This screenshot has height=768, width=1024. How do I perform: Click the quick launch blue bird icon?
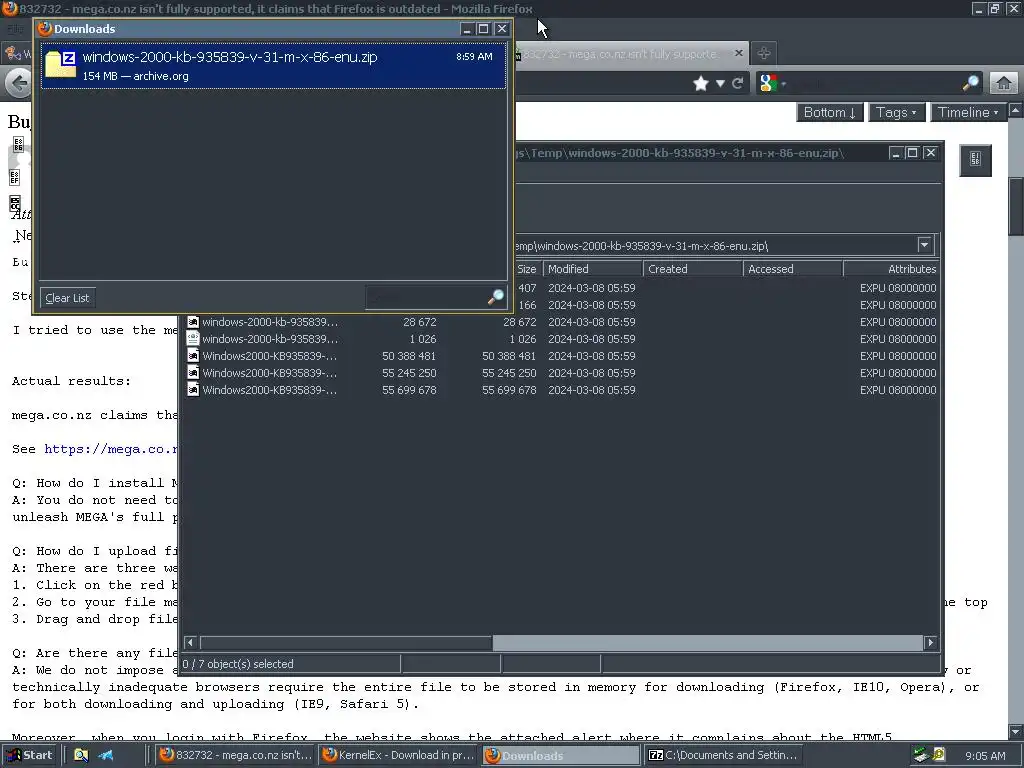106,756
